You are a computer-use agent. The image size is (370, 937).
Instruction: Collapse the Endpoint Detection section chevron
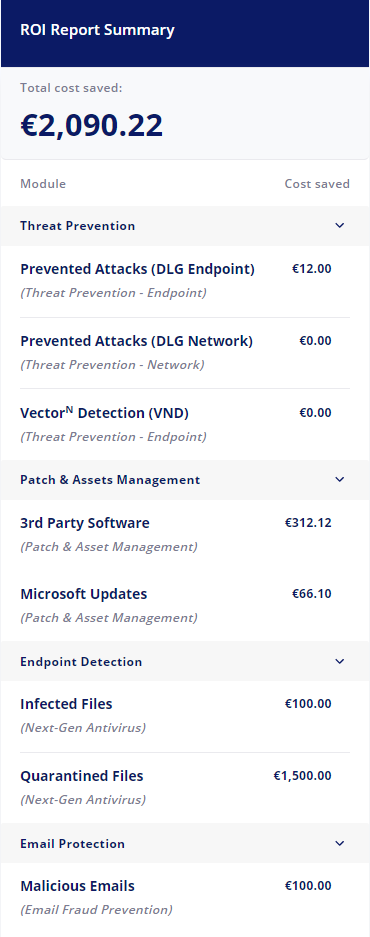point(340,661)
